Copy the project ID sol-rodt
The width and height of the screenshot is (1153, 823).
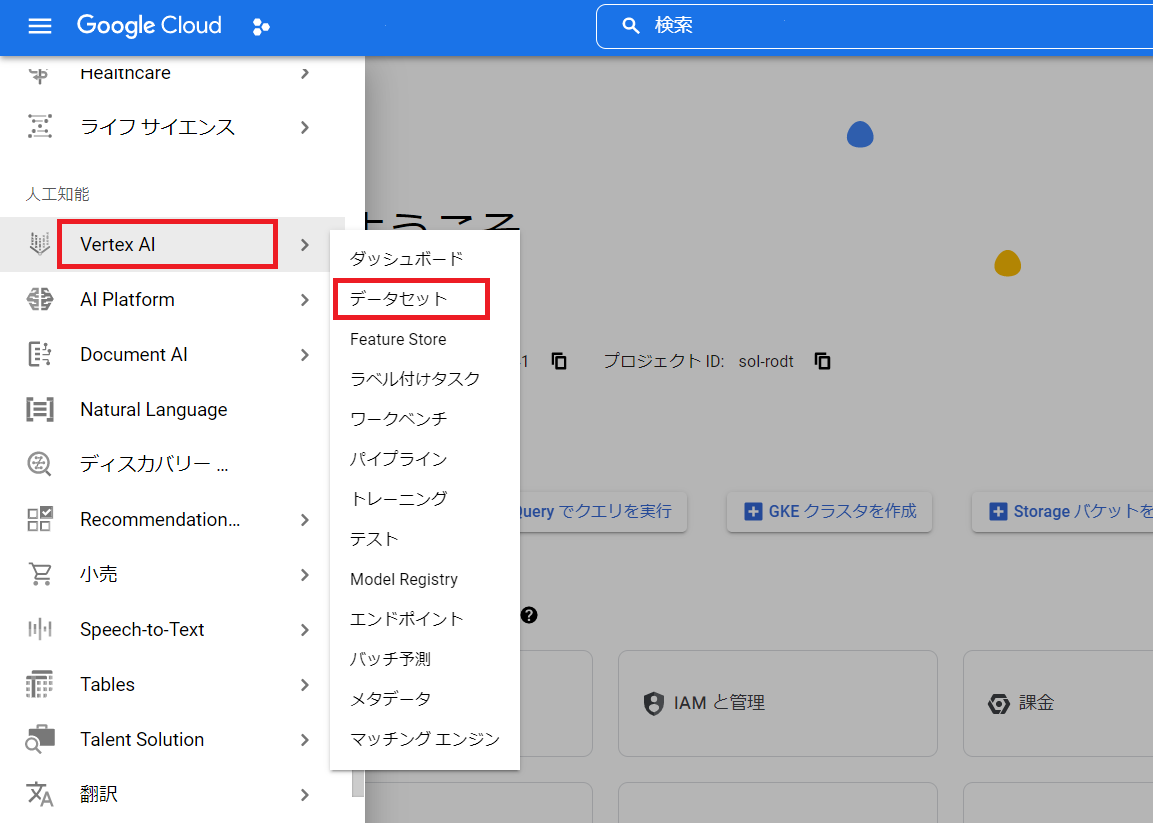tap(822, 361)
